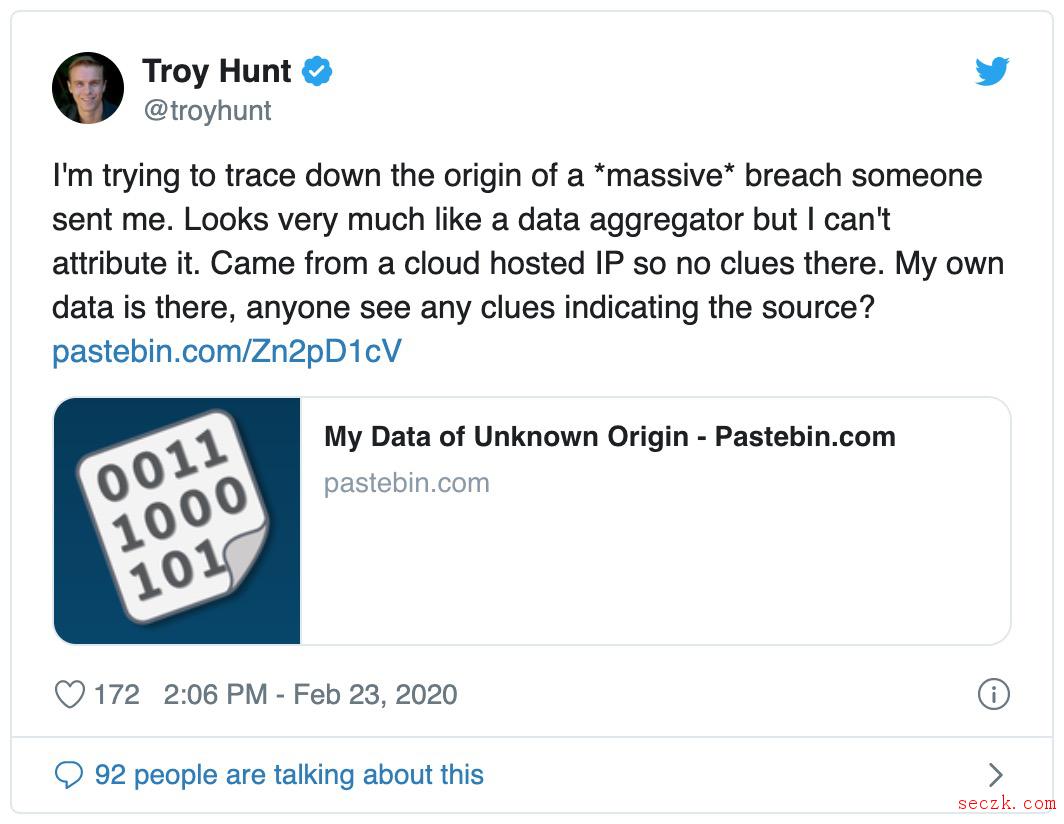Open the info icon beside the timestamp
1064x824 pixels.
993,694
